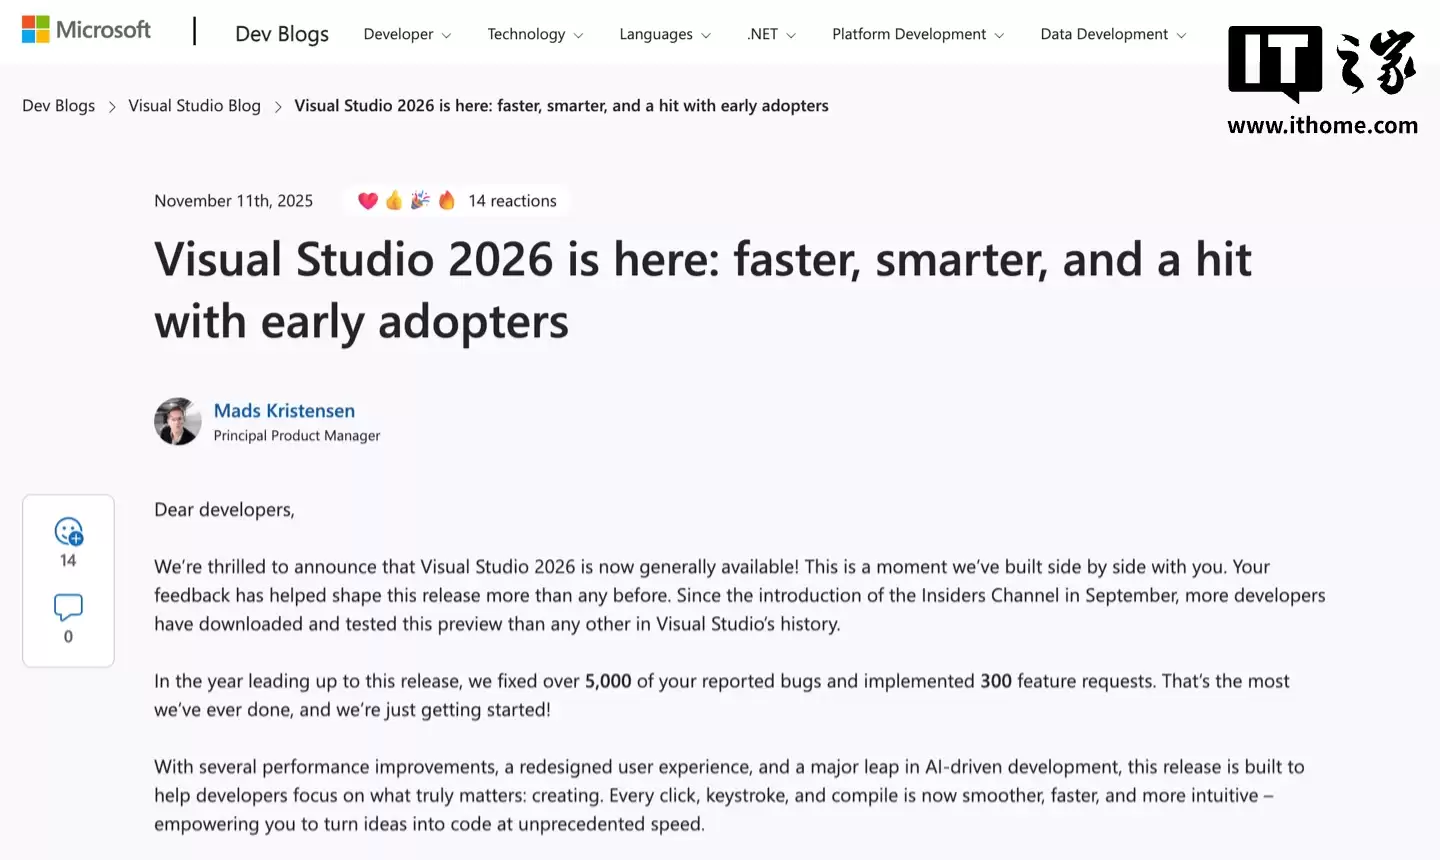This screenshot has height=860, width=1440.
Task: Open the Data Development dropdown
Action: pyautogui.click(x=1112, y=33)
